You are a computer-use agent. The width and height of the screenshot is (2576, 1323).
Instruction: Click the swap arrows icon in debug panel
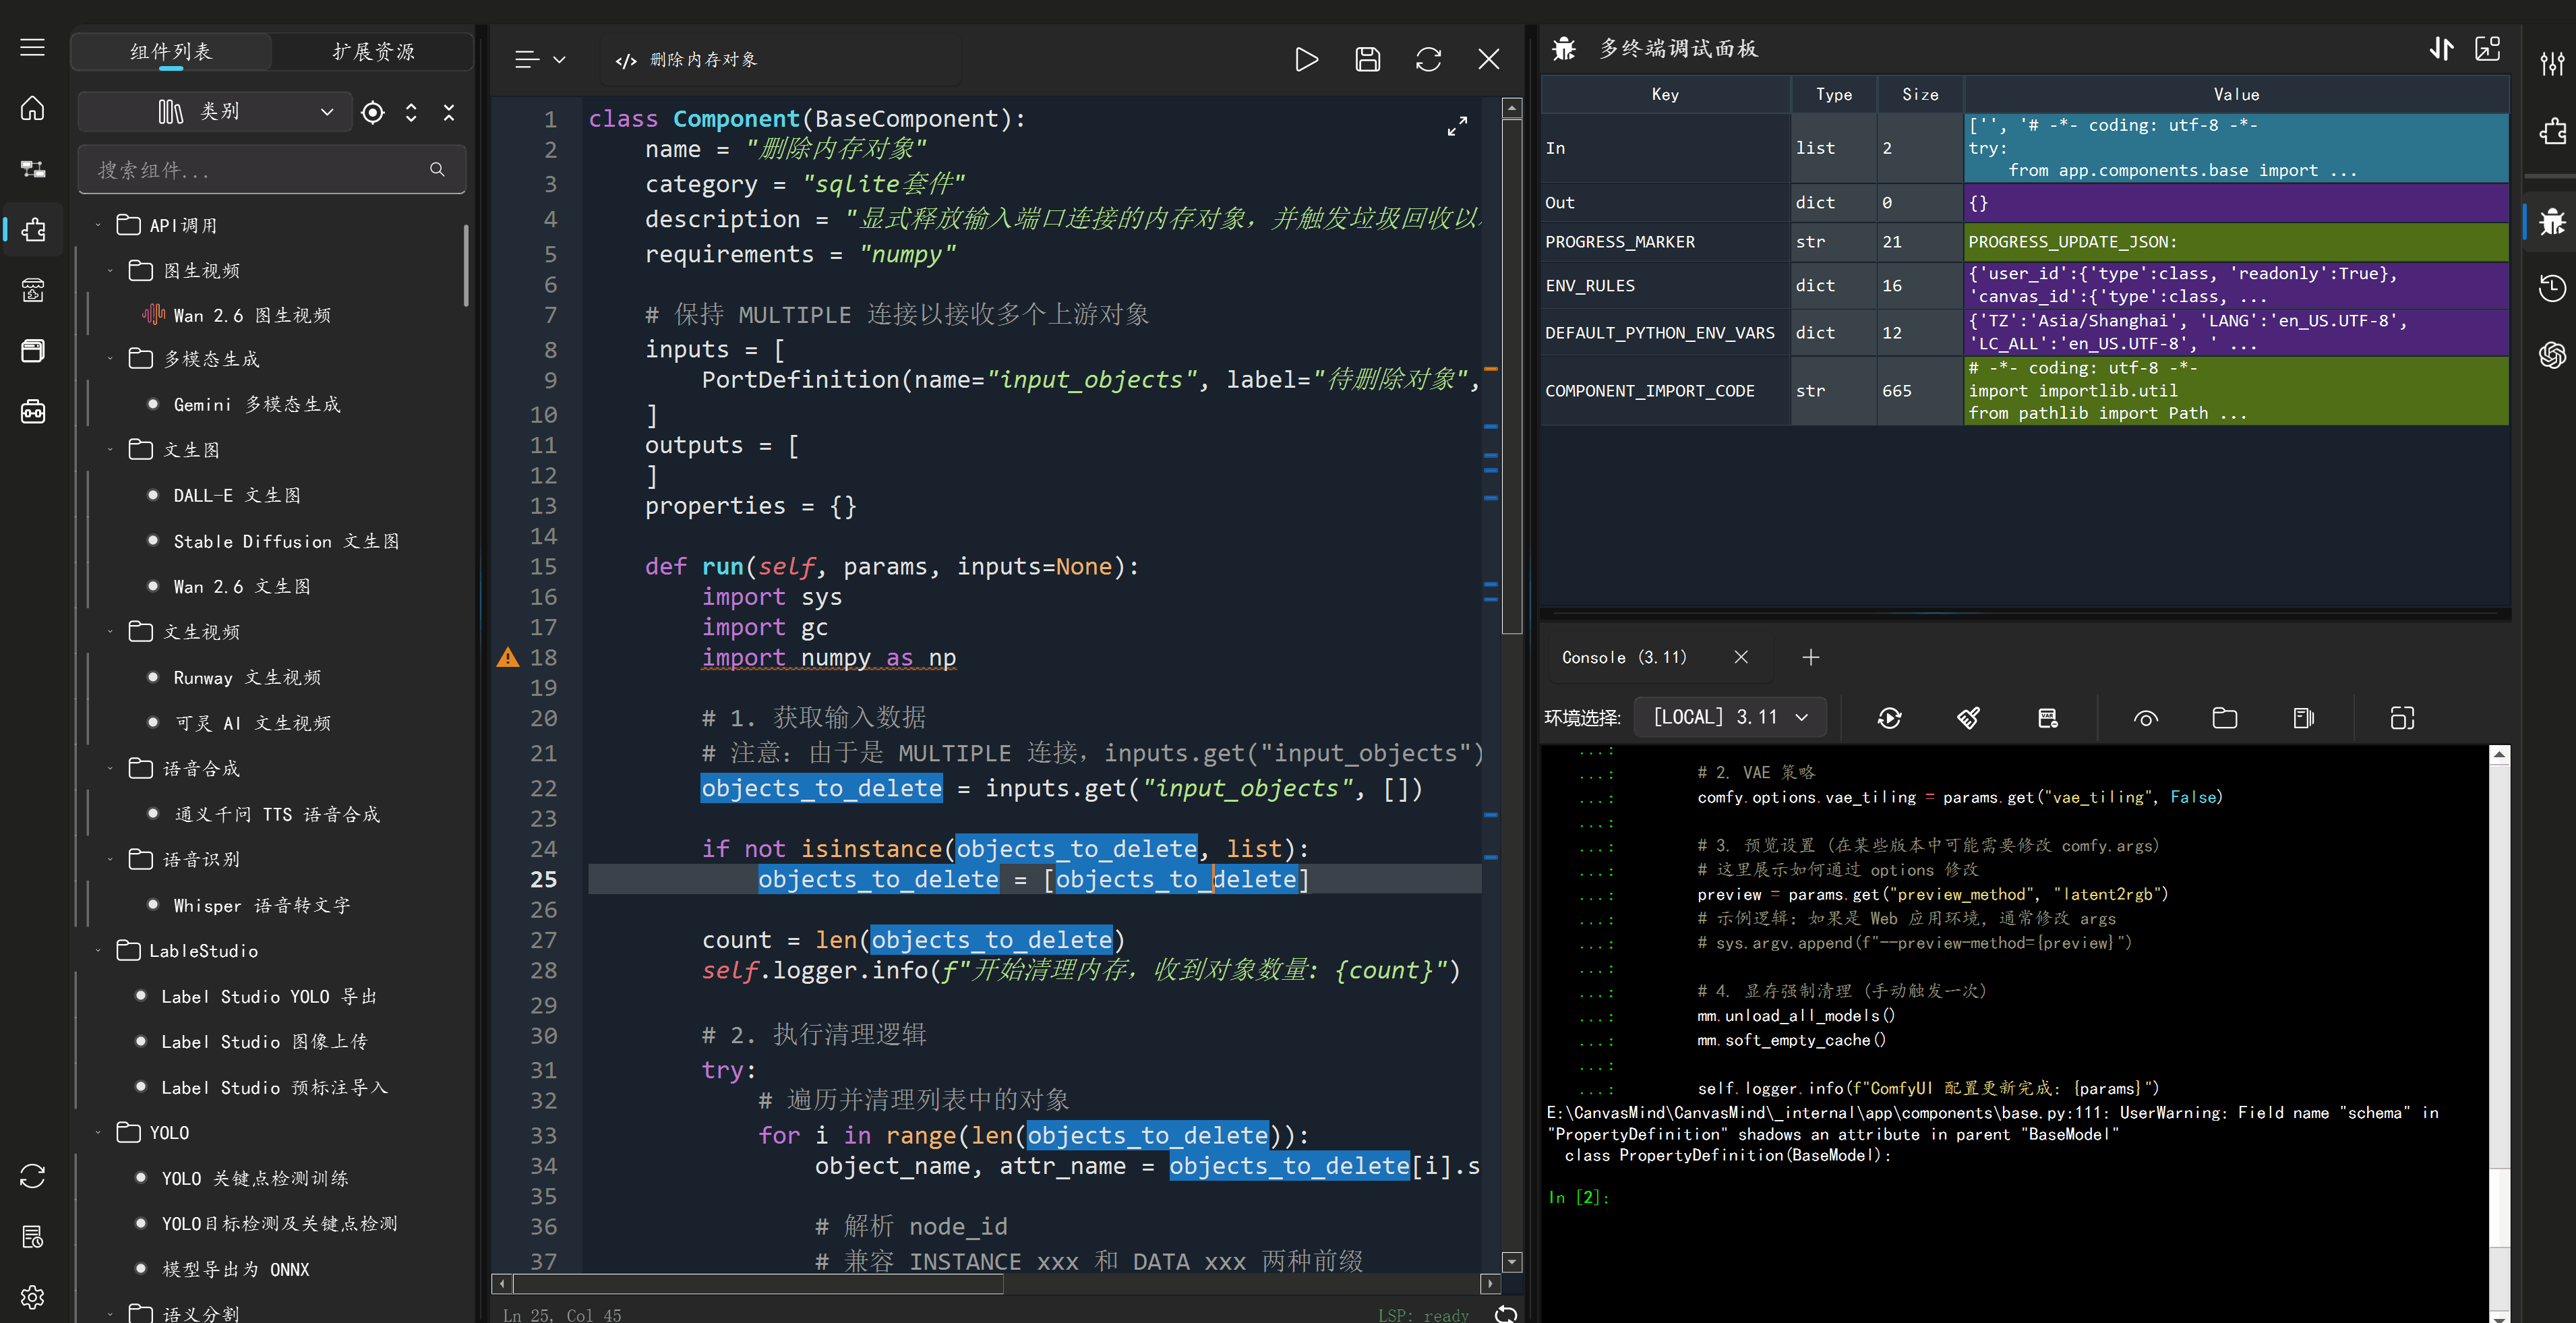pyautogui.click(x=2441, y=48)
